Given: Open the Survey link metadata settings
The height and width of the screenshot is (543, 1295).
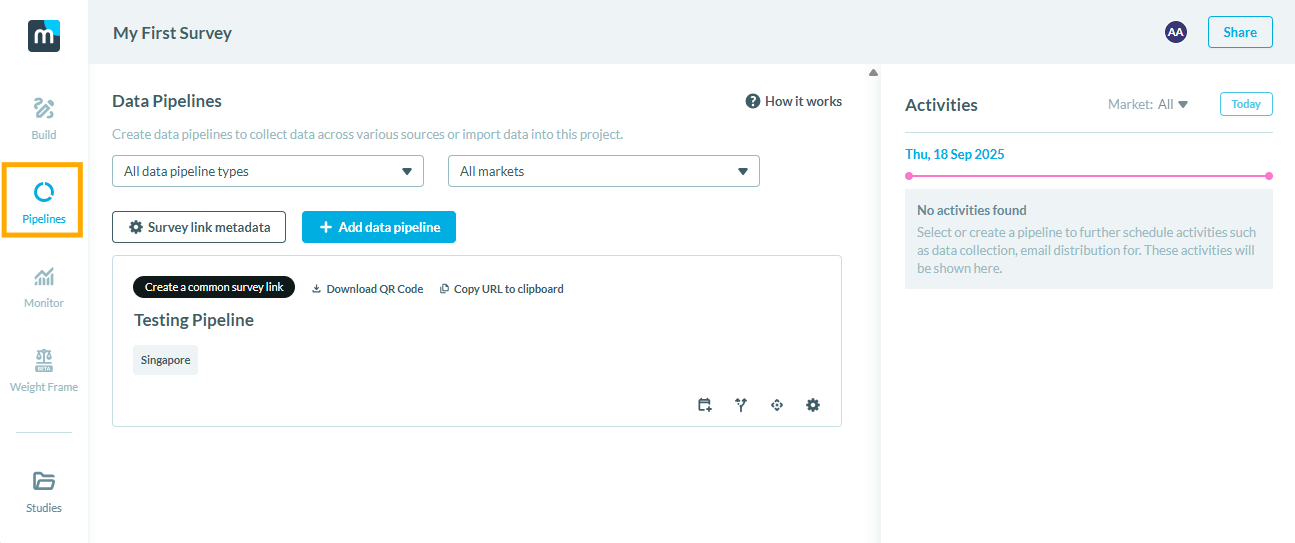Looking at the screenshot, I should (x=199, y=227).
